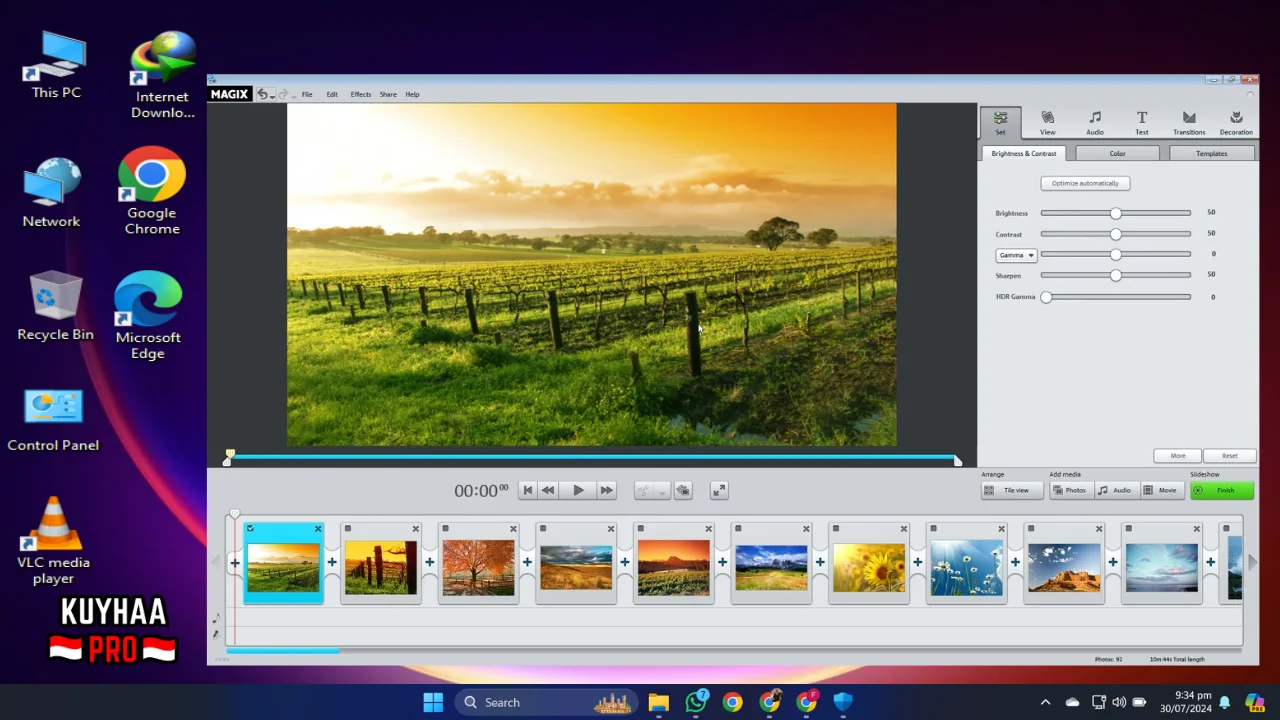Add transition before the first photo
Image resolution: width=1280 pixels, height=720 pixels.
[x=235, y=562]
